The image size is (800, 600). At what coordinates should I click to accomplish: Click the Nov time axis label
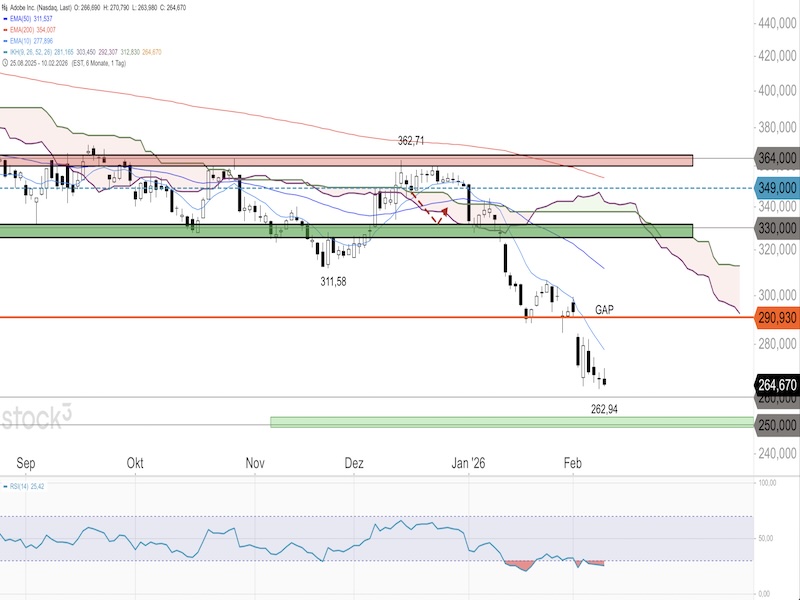[x=255, y=464]
